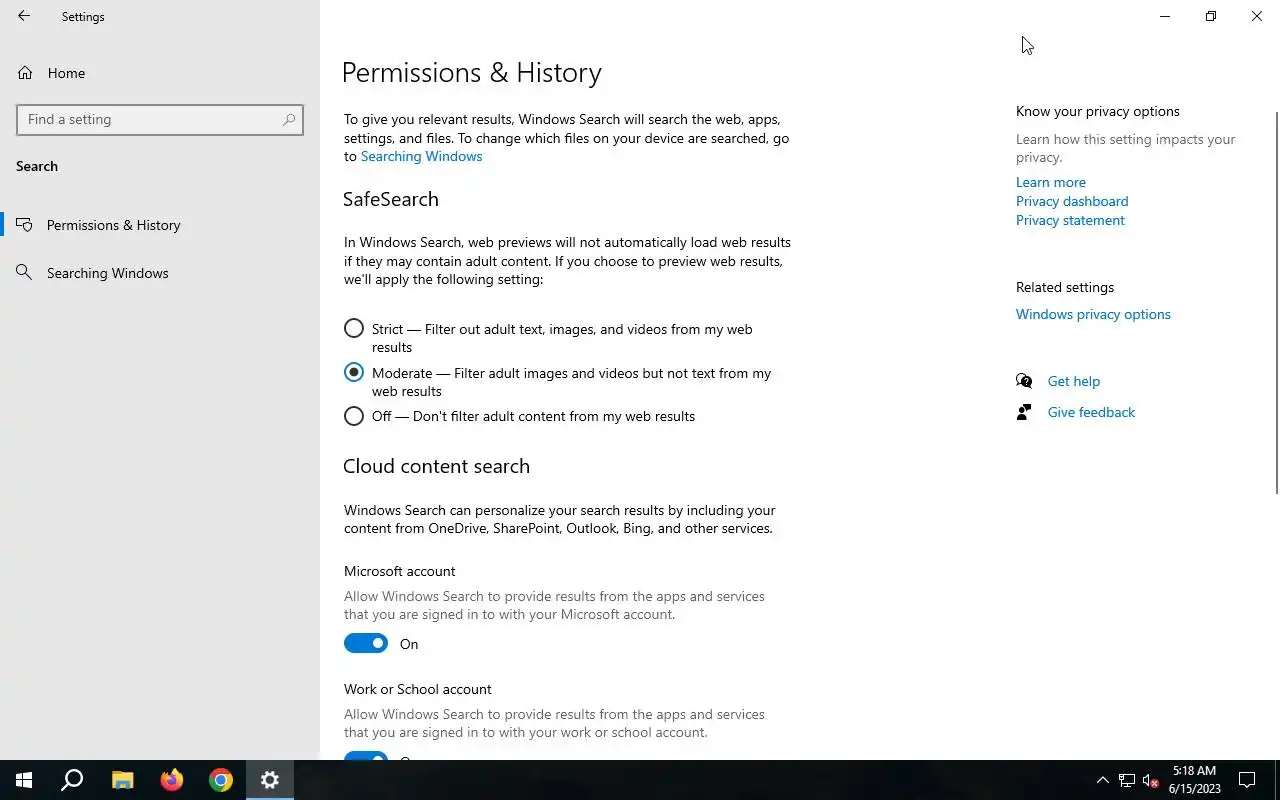Viewport: 1280px width, 800px height.
Task: Open Give feedback link
Action: (1090, 412)
